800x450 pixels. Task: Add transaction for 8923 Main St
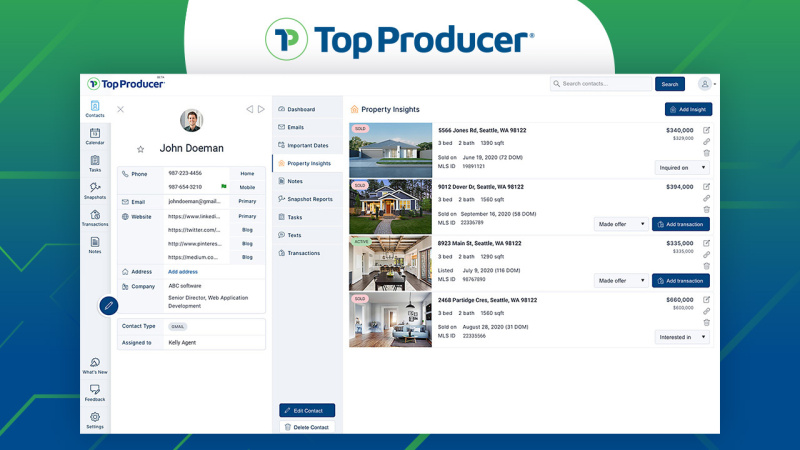click(681, 281)
